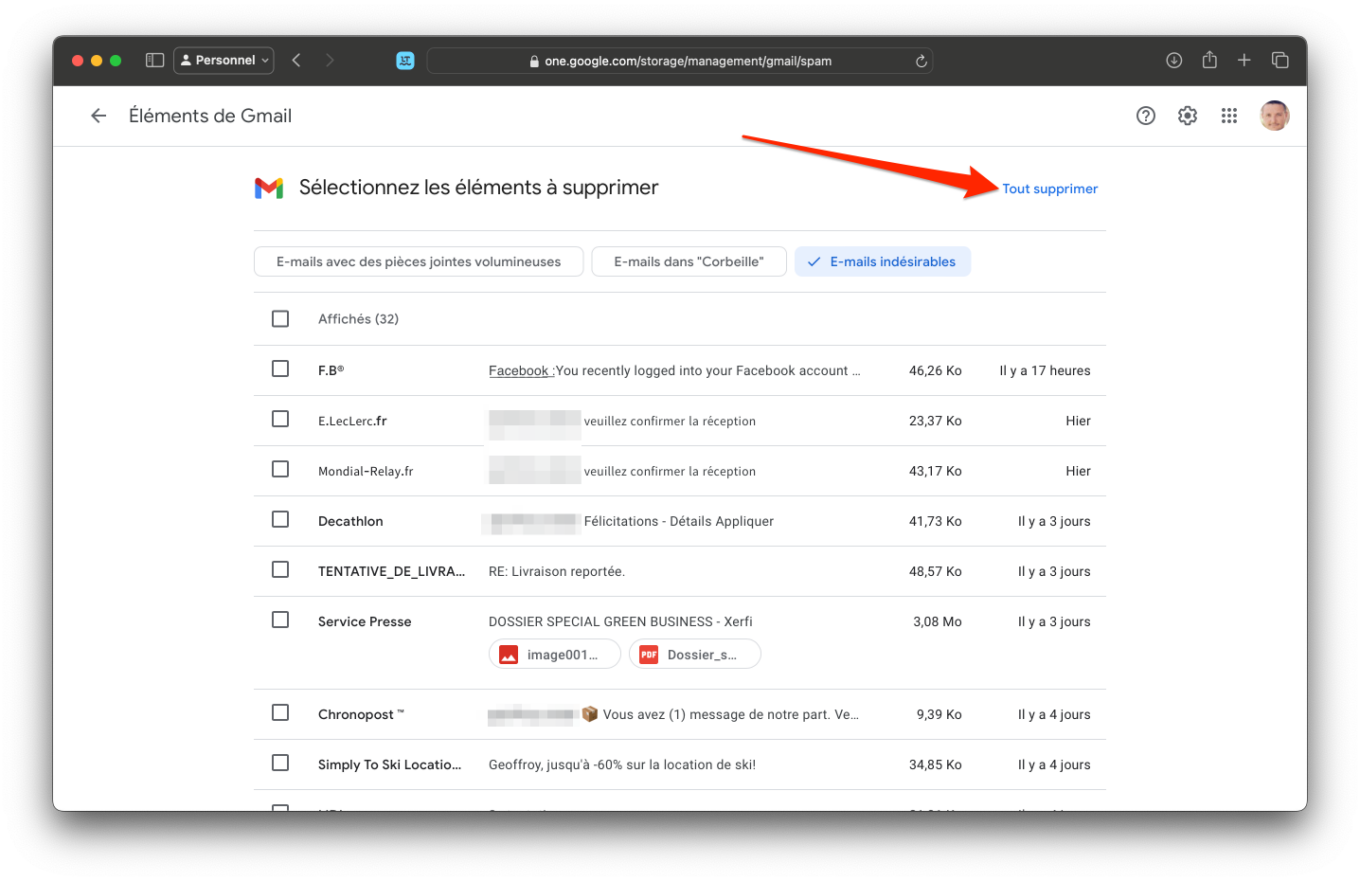The height and width of the screenshot is (881, 1360).
Task: Tick the Affichés (32) select-all checkbox
Action: [x=280, y=319]
